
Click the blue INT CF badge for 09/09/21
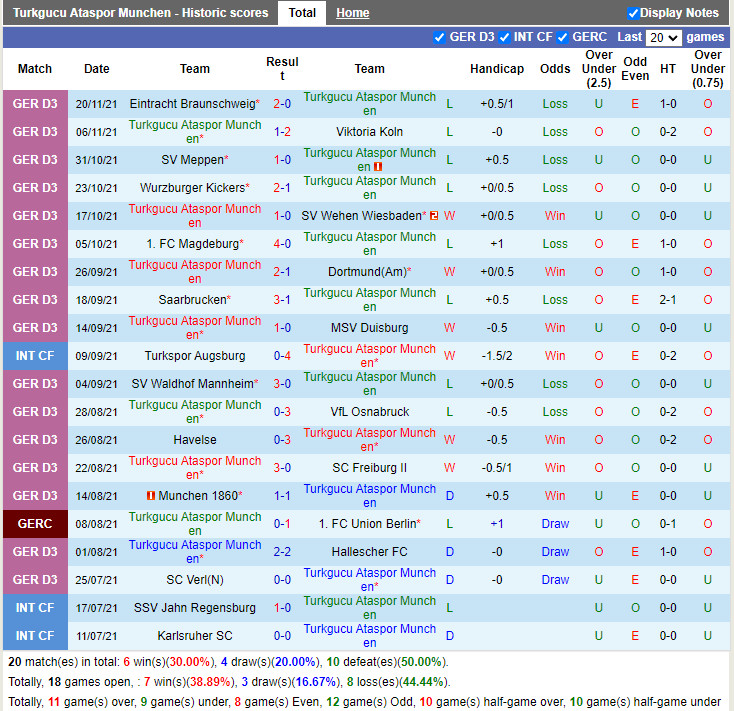point(35,356)
